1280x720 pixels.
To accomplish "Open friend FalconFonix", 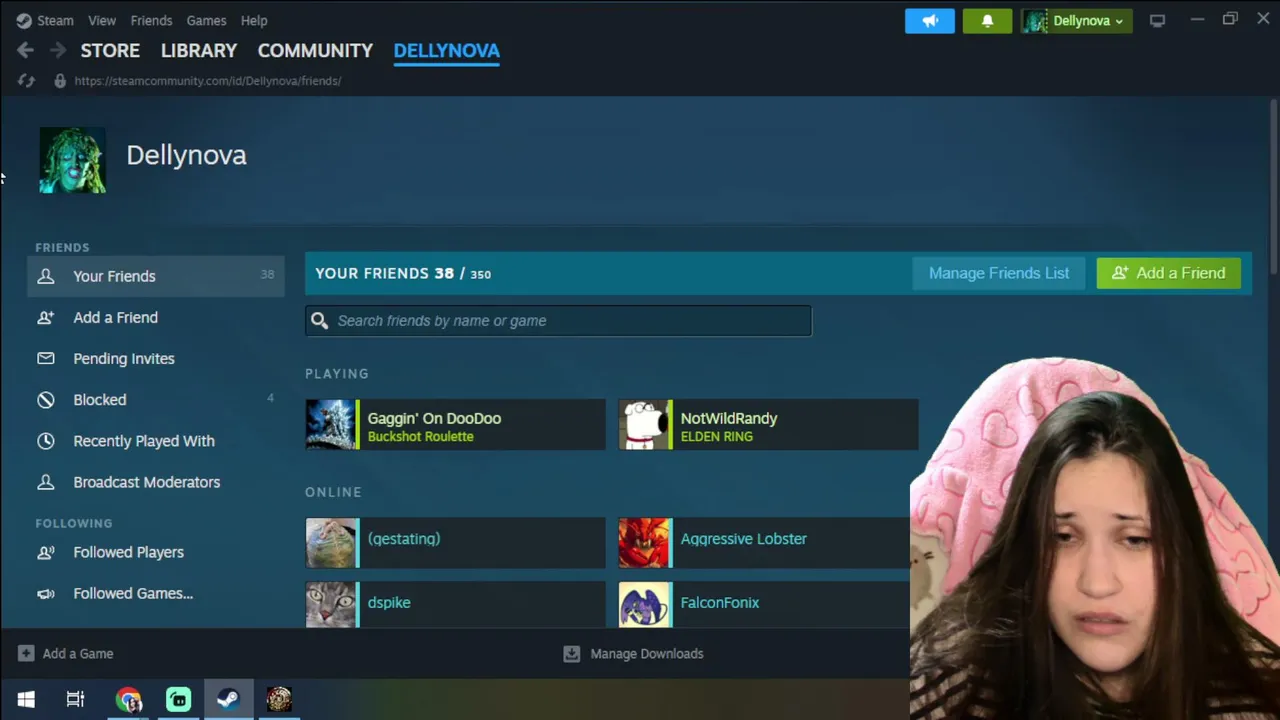I will pyautogui.click(x=764, y=605).
